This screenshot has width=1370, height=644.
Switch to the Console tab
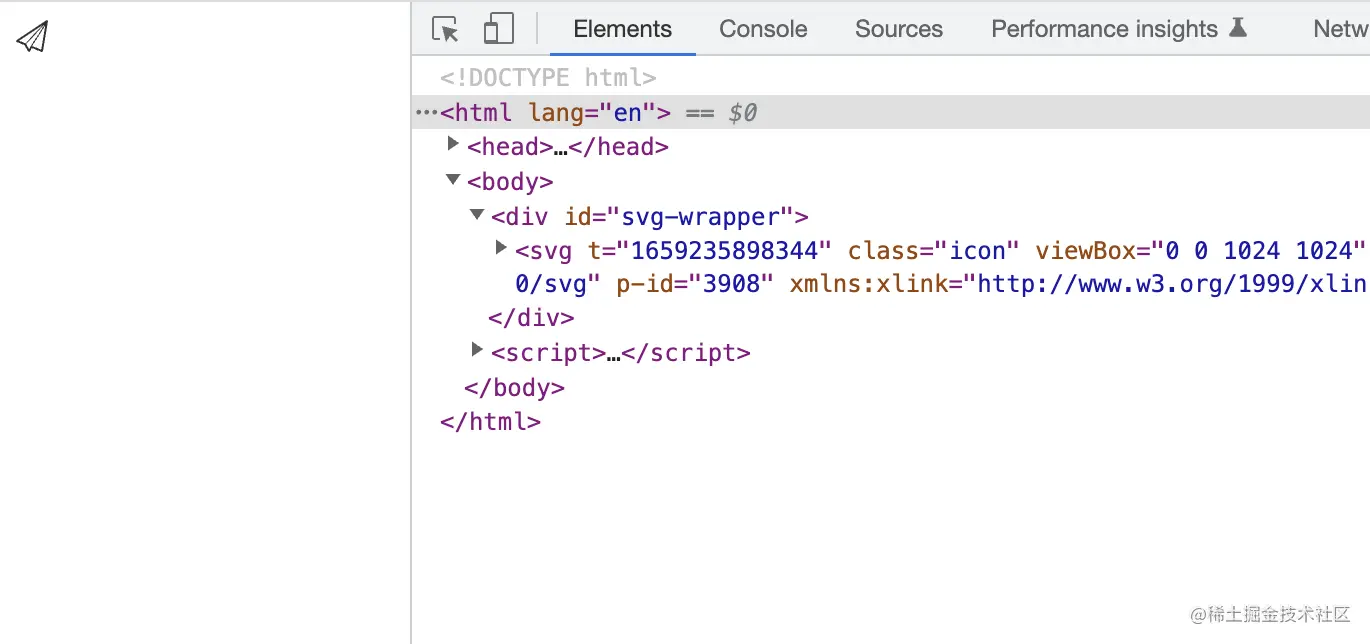click(763, 29)
